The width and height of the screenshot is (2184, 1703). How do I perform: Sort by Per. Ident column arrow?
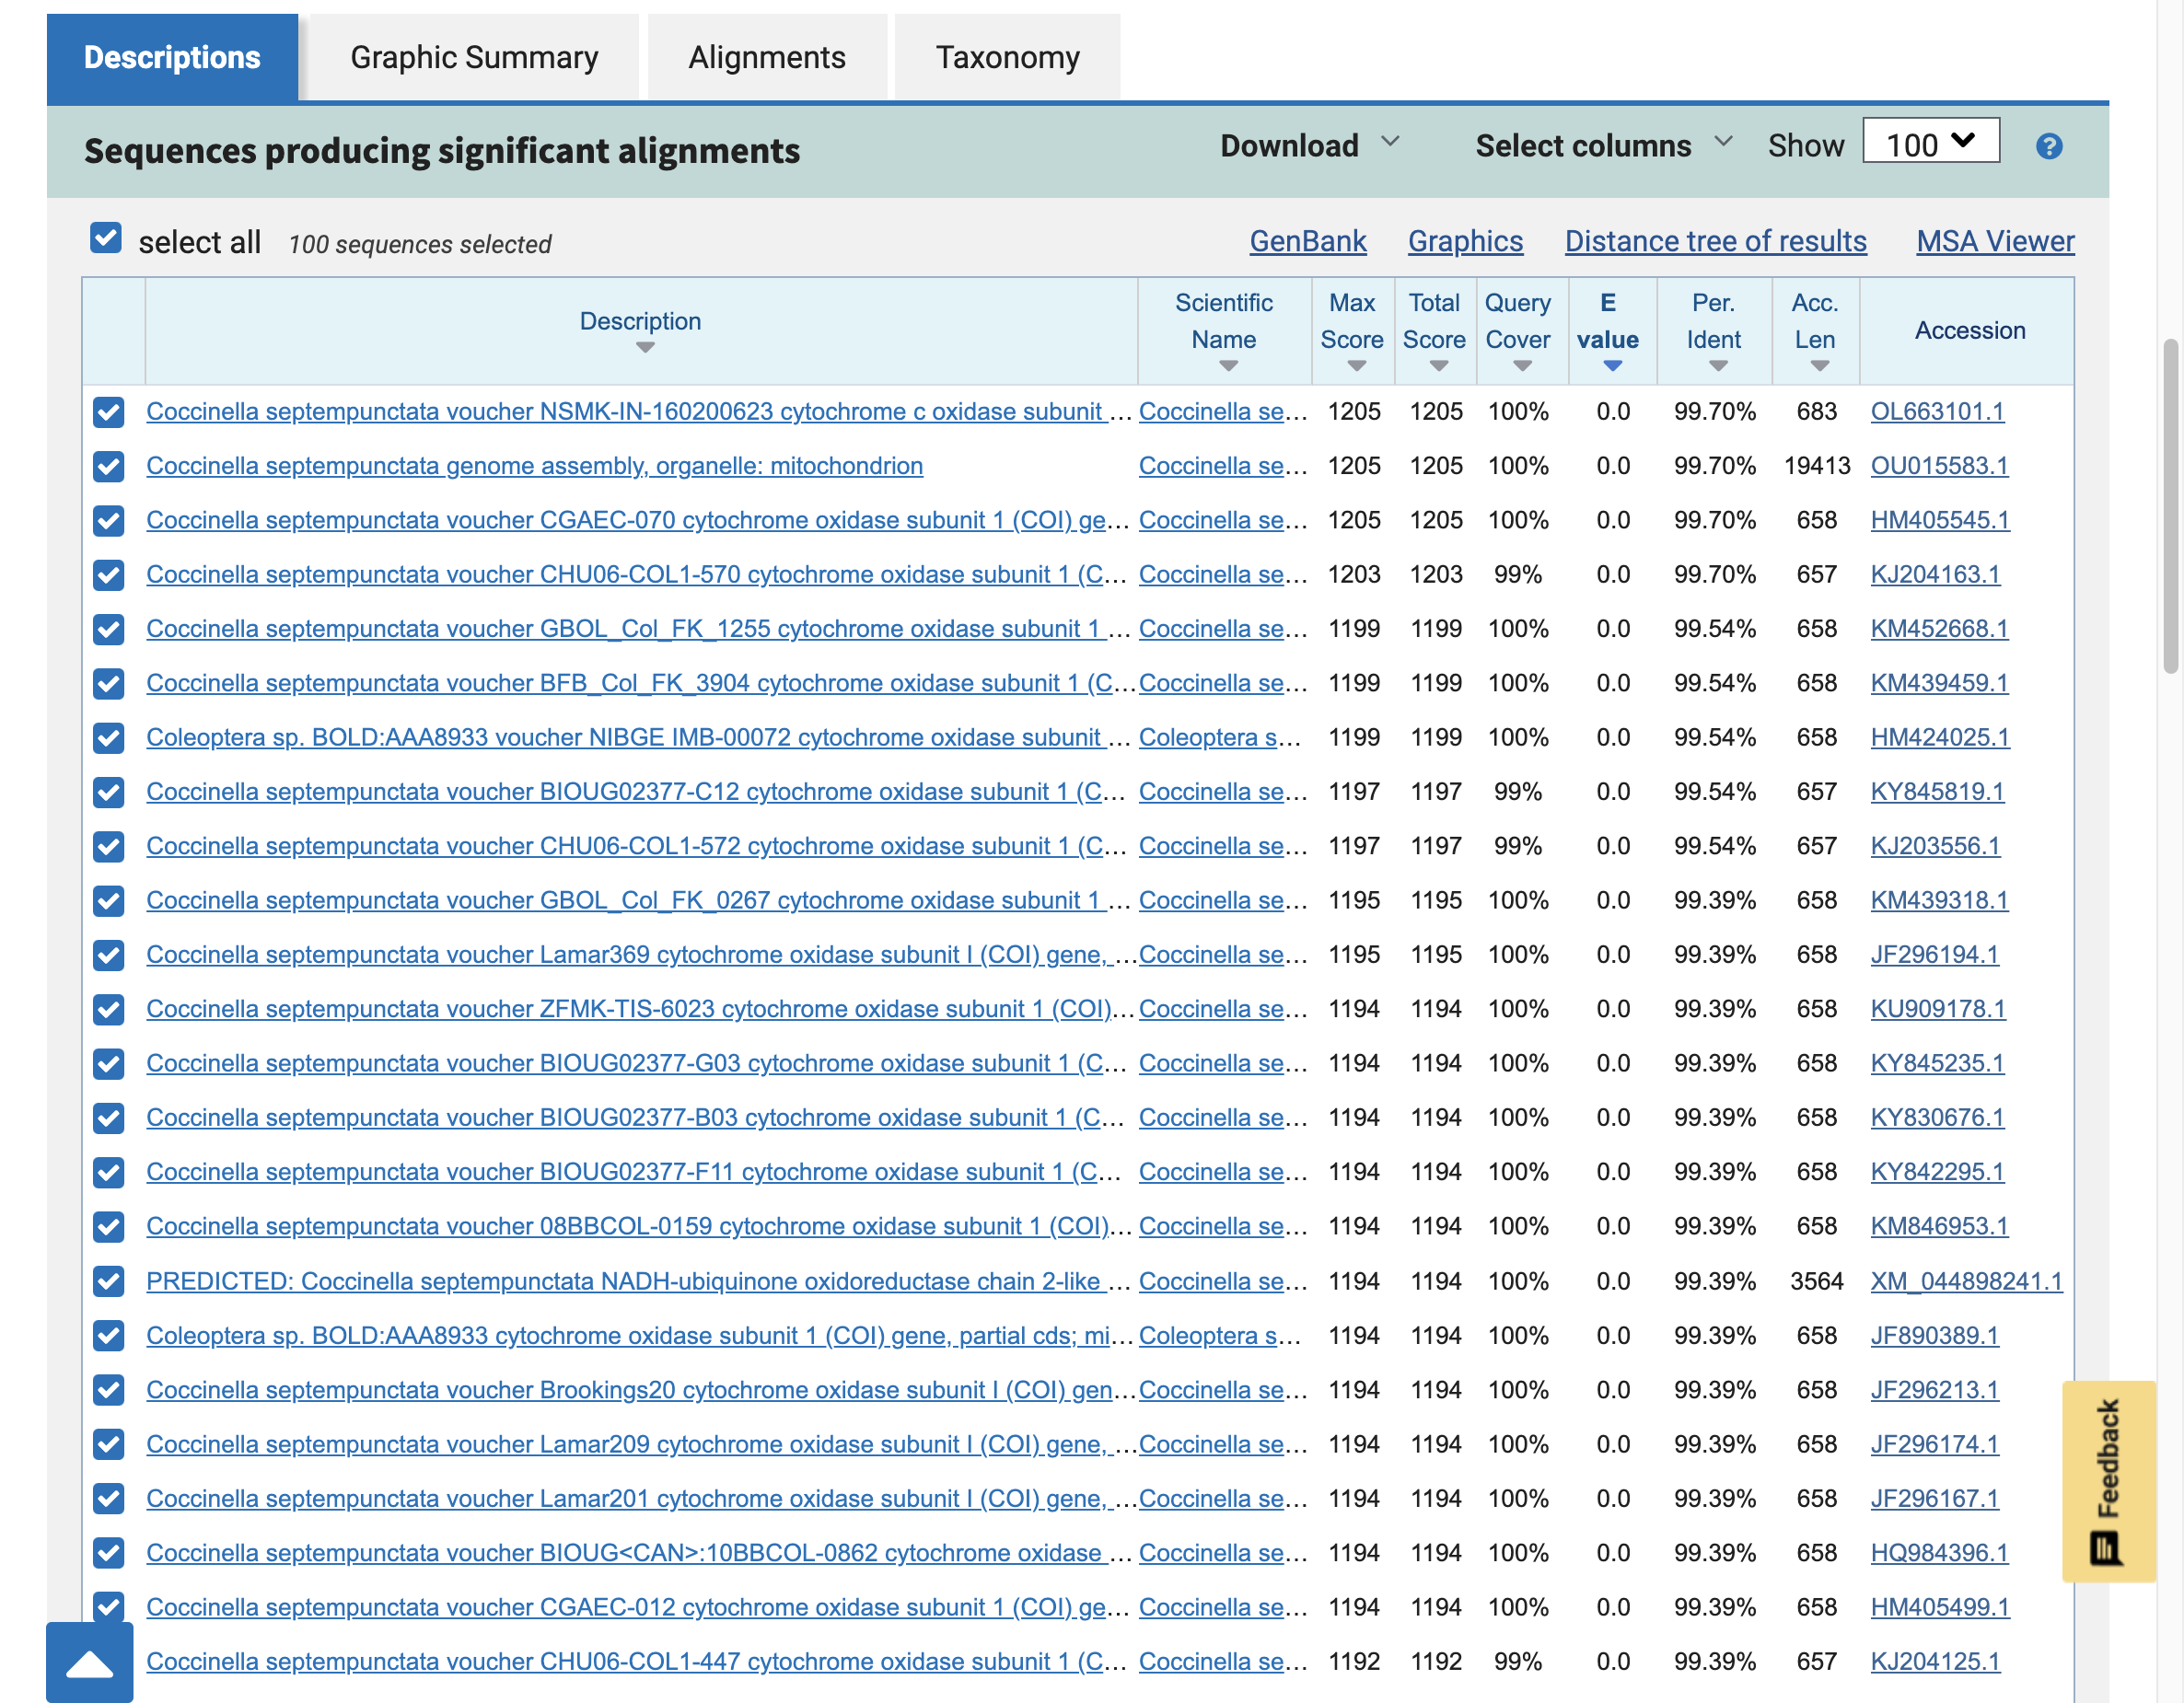1718,366
